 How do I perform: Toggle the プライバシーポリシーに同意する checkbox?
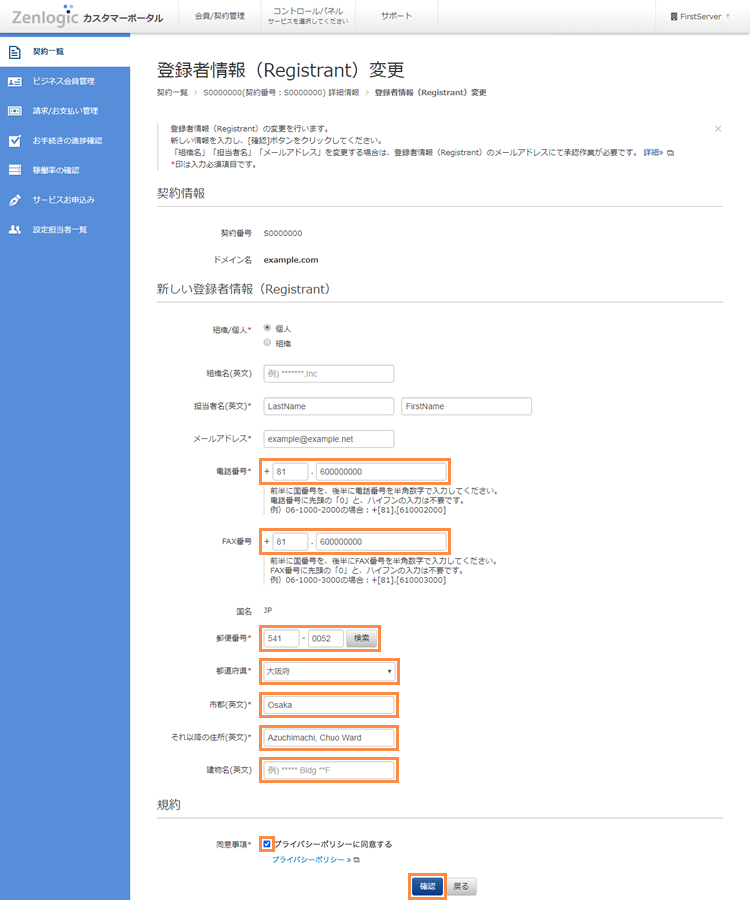pyautogui.click(x=267, y=844)
